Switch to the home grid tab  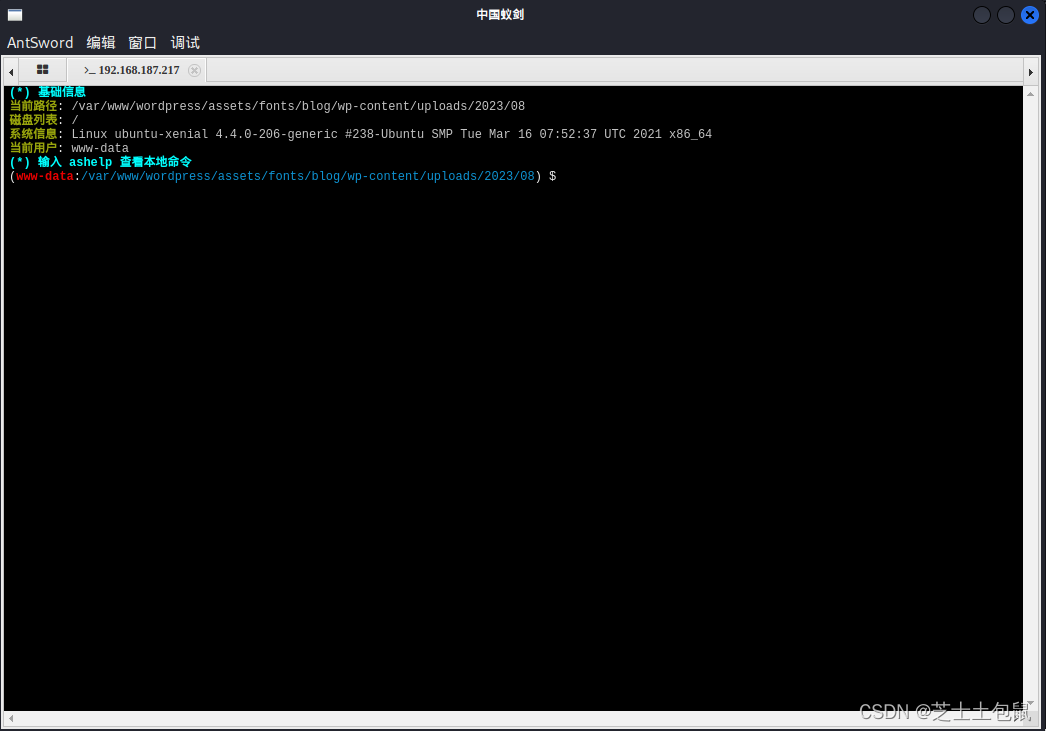click(43, 69)
